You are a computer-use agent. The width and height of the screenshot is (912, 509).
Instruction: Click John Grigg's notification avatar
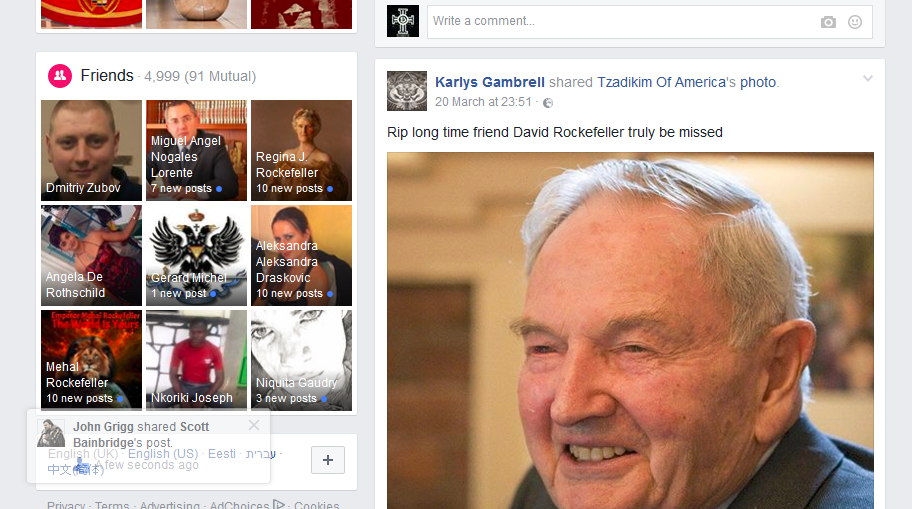(51, 433)
